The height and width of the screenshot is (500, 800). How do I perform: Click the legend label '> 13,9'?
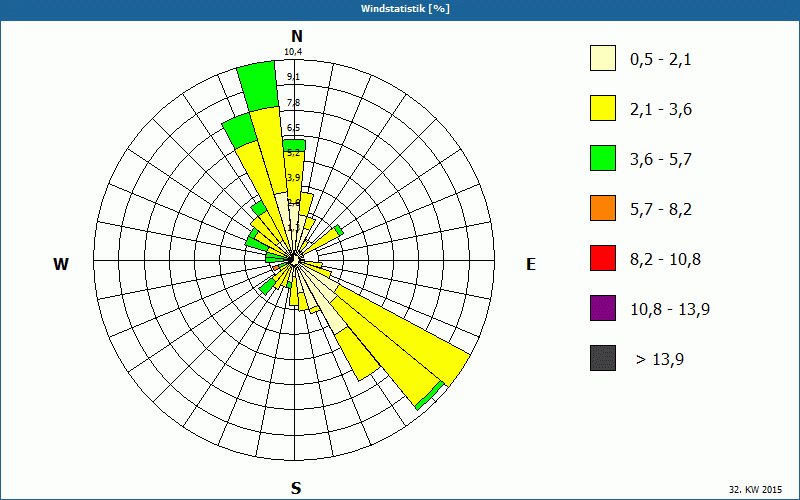660,360
